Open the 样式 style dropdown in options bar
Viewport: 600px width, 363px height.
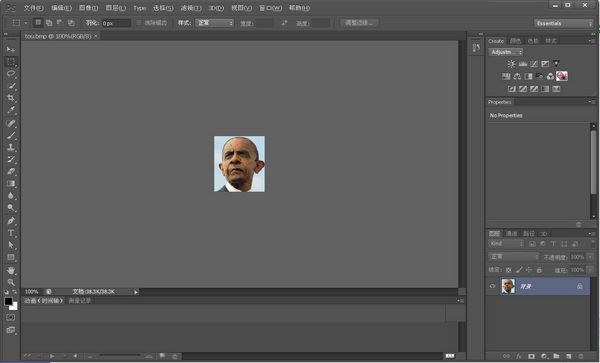214,23
